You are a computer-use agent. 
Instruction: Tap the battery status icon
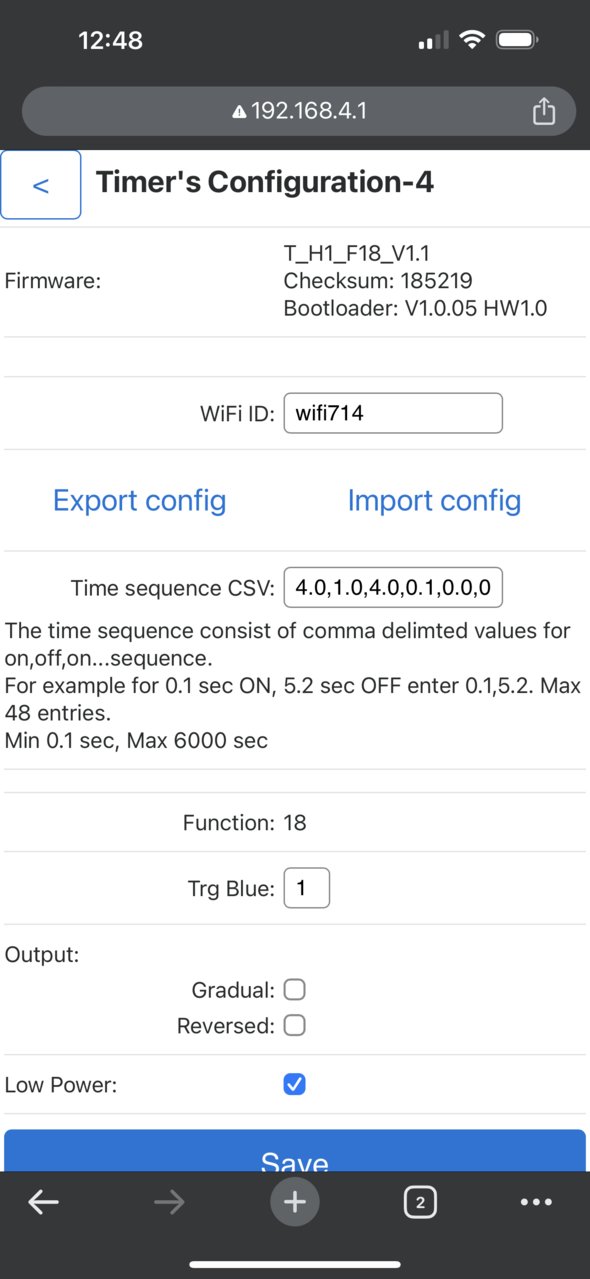[x=519, y=40]
